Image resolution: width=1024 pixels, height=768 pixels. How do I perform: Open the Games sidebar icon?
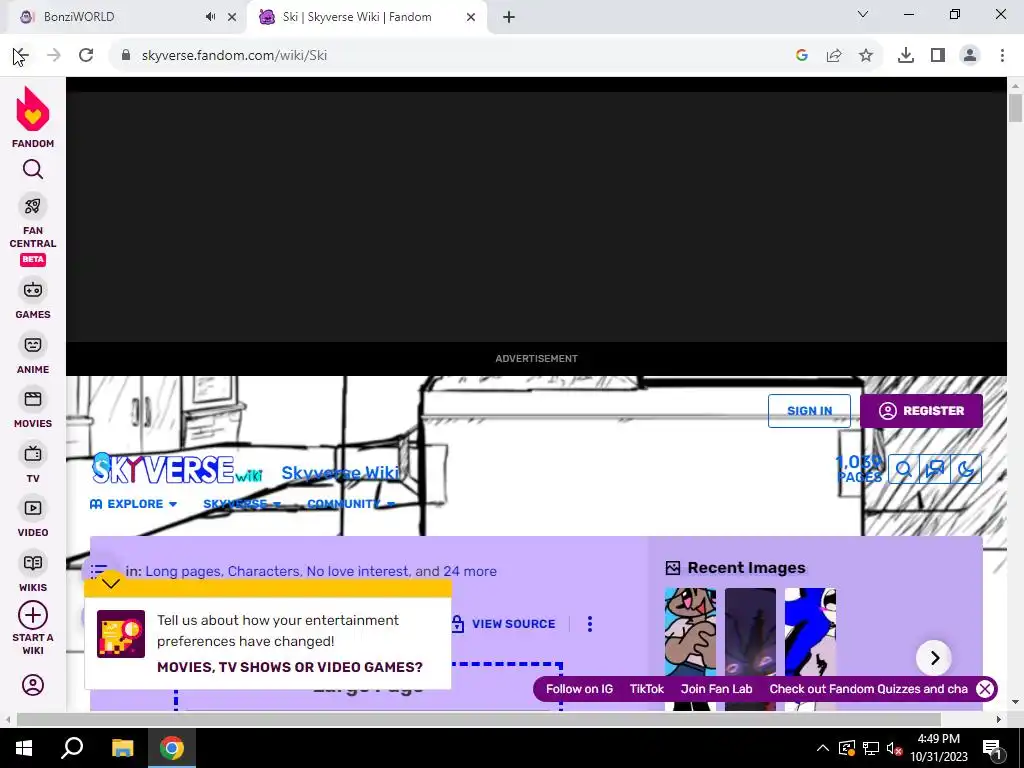(33, 290)
